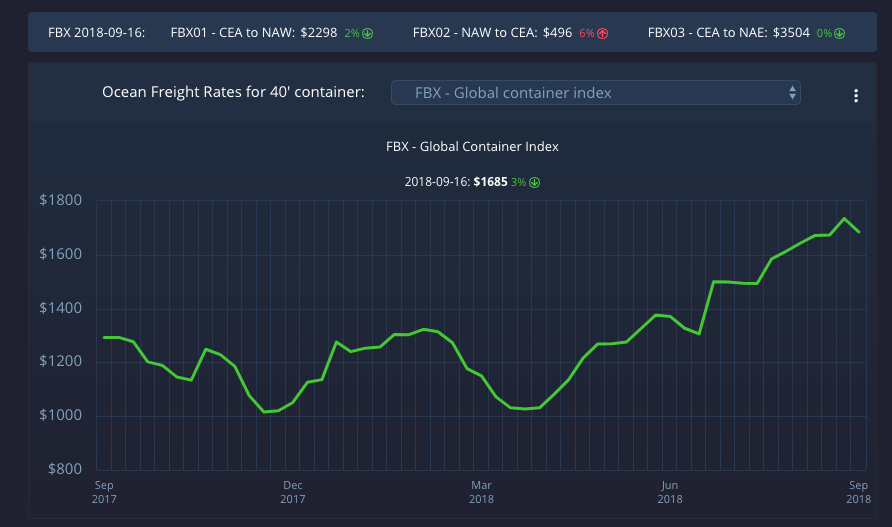This screenshot has height=527, width=892.
Task: Click the Jun 2018 x-axis label
Action: tap(669, 490)
